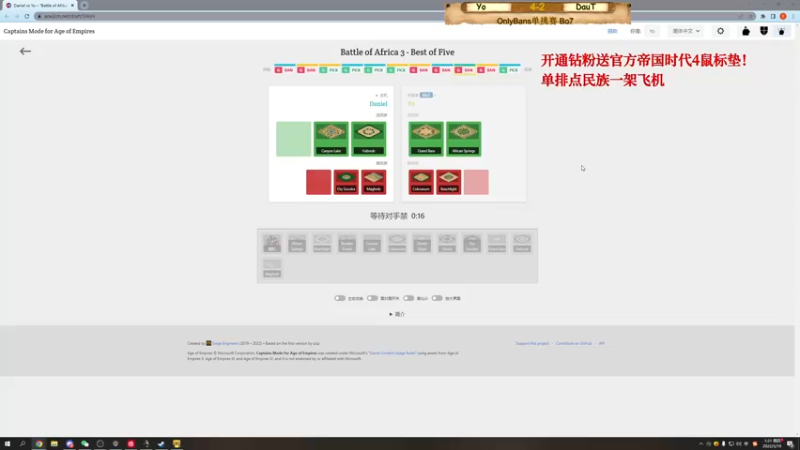Click Daniel's empty red ban slot
Screen dimensions: 800x450
(x=318, y=182)
